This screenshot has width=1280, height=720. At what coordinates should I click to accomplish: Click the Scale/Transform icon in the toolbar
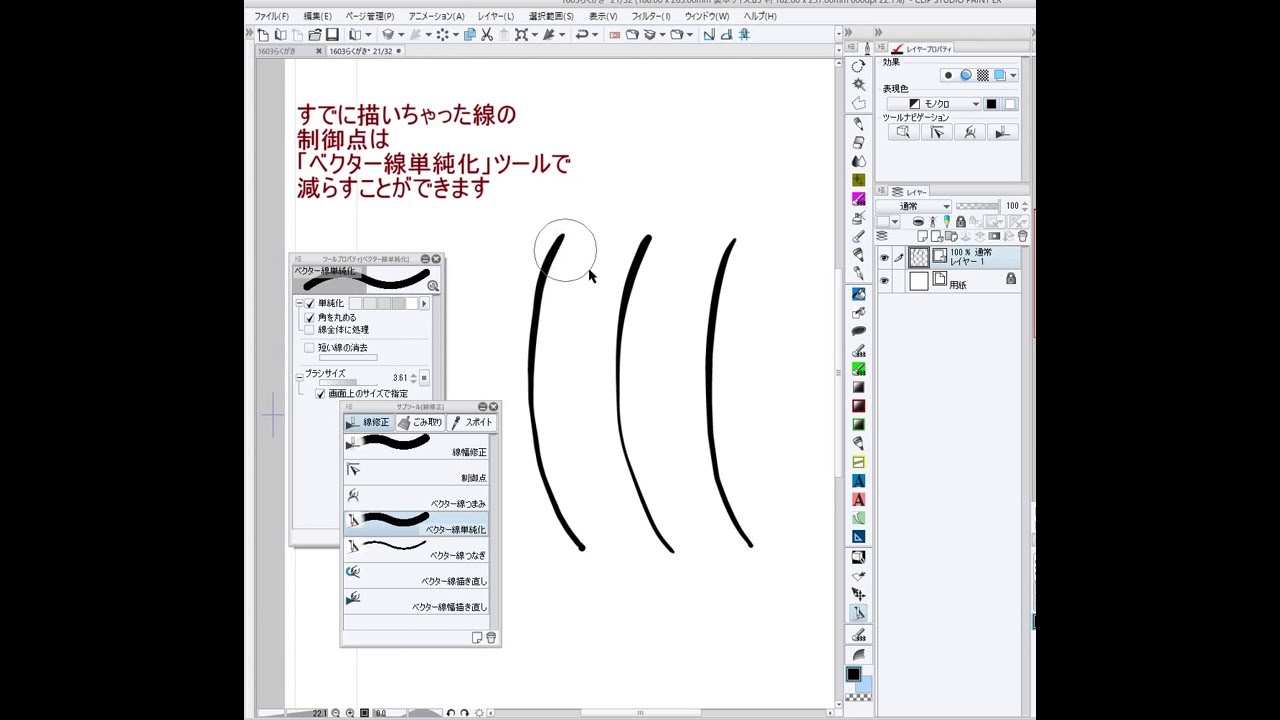click(x=521, y=34)
